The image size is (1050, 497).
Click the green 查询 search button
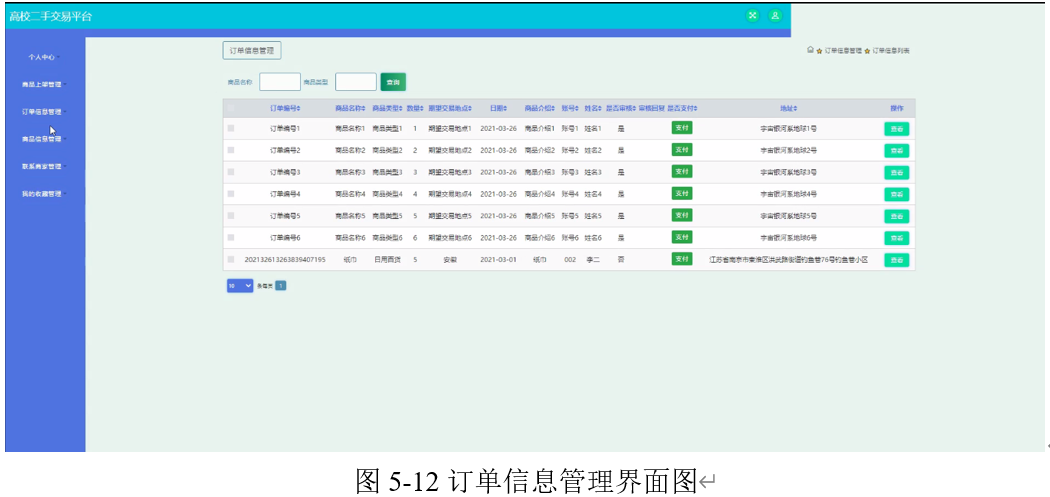(393, 82)
